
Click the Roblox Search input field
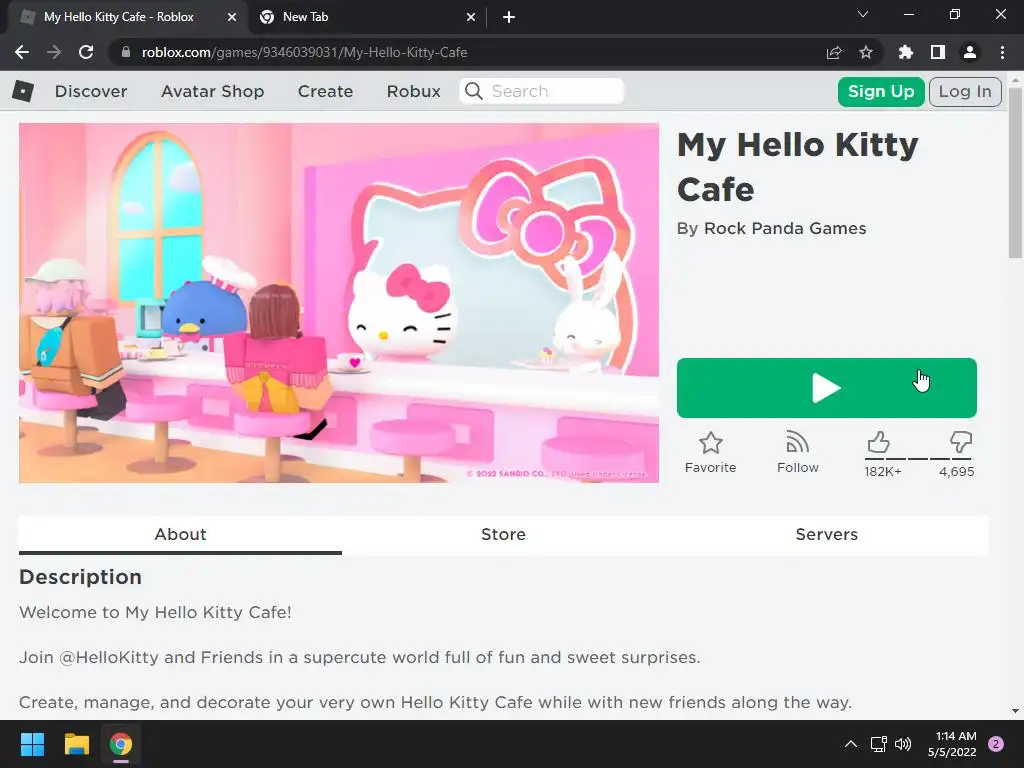(x=542, y=91)
